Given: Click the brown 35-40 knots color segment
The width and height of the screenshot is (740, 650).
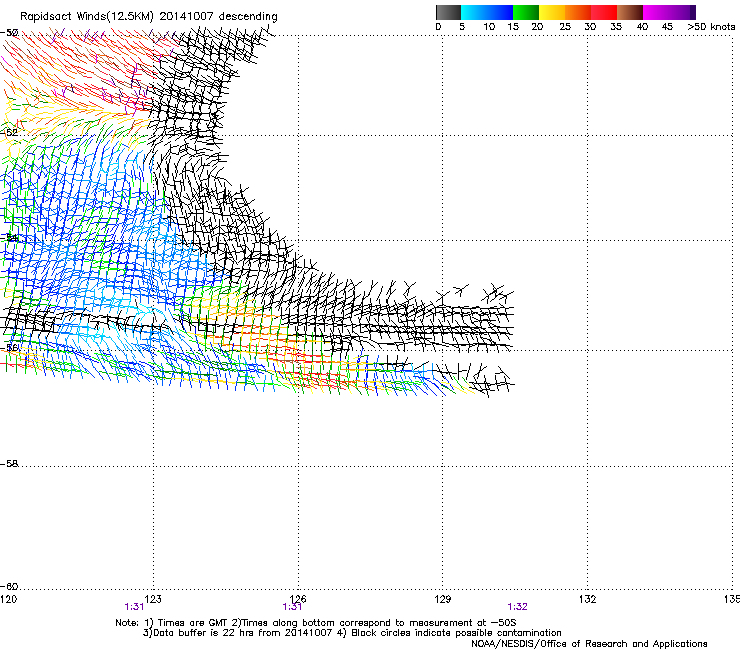Looking at the screenshot, I should (x=630, y=12).
